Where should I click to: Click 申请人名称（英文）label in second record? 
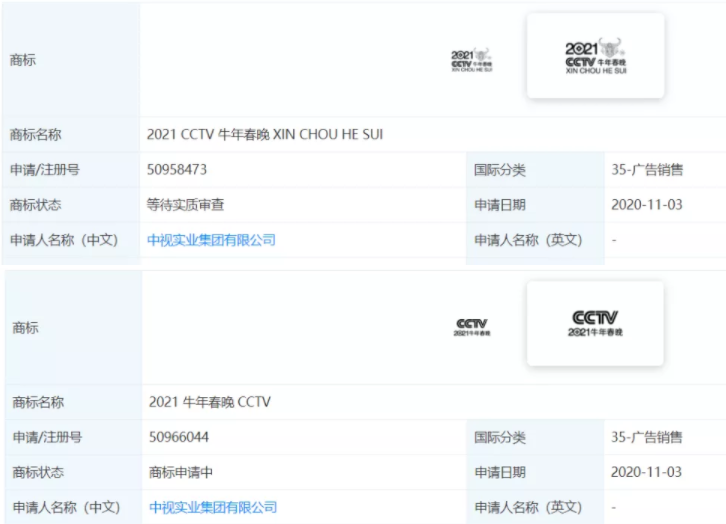tap(528, 507)
